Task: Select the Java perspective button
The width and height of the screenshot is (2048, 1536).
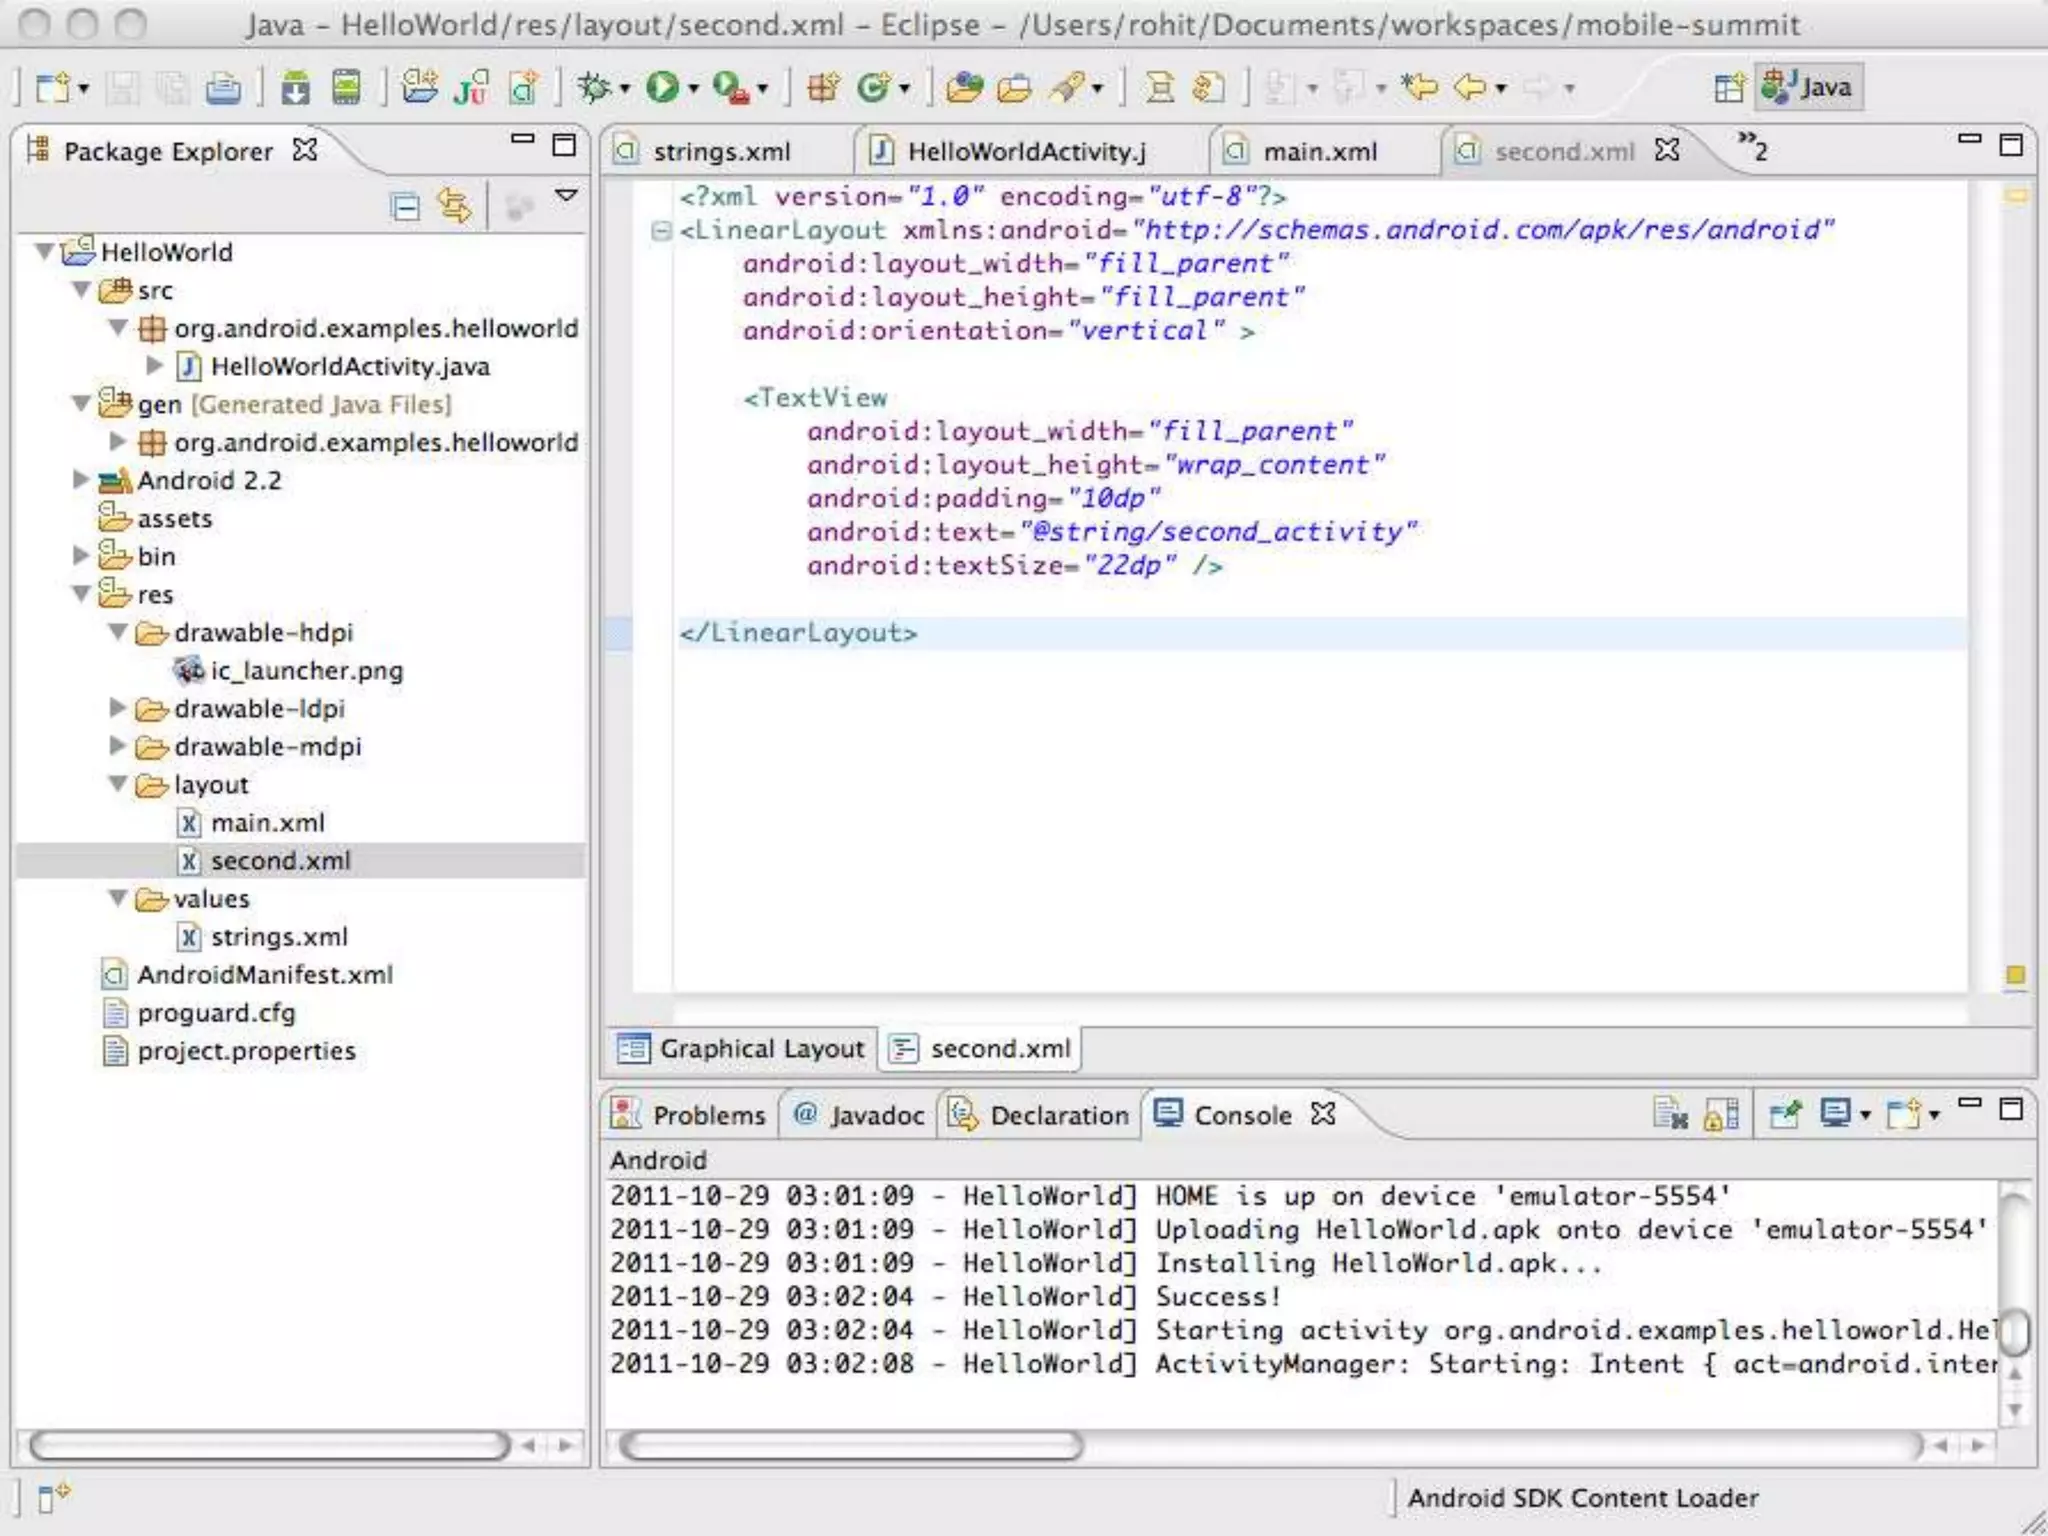Action: coord(1809,87)
